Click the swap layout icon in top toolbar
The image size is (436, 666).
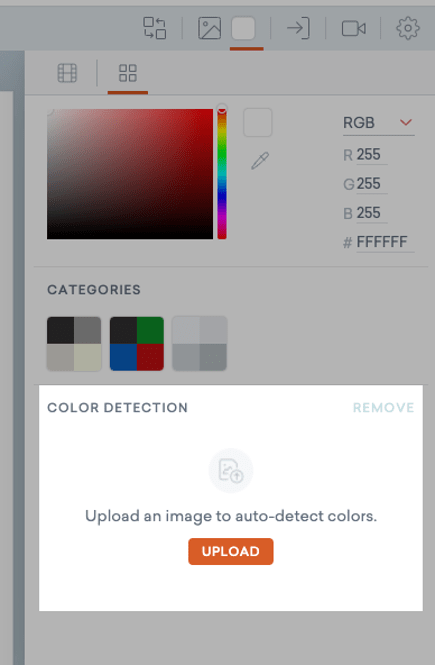154,28
